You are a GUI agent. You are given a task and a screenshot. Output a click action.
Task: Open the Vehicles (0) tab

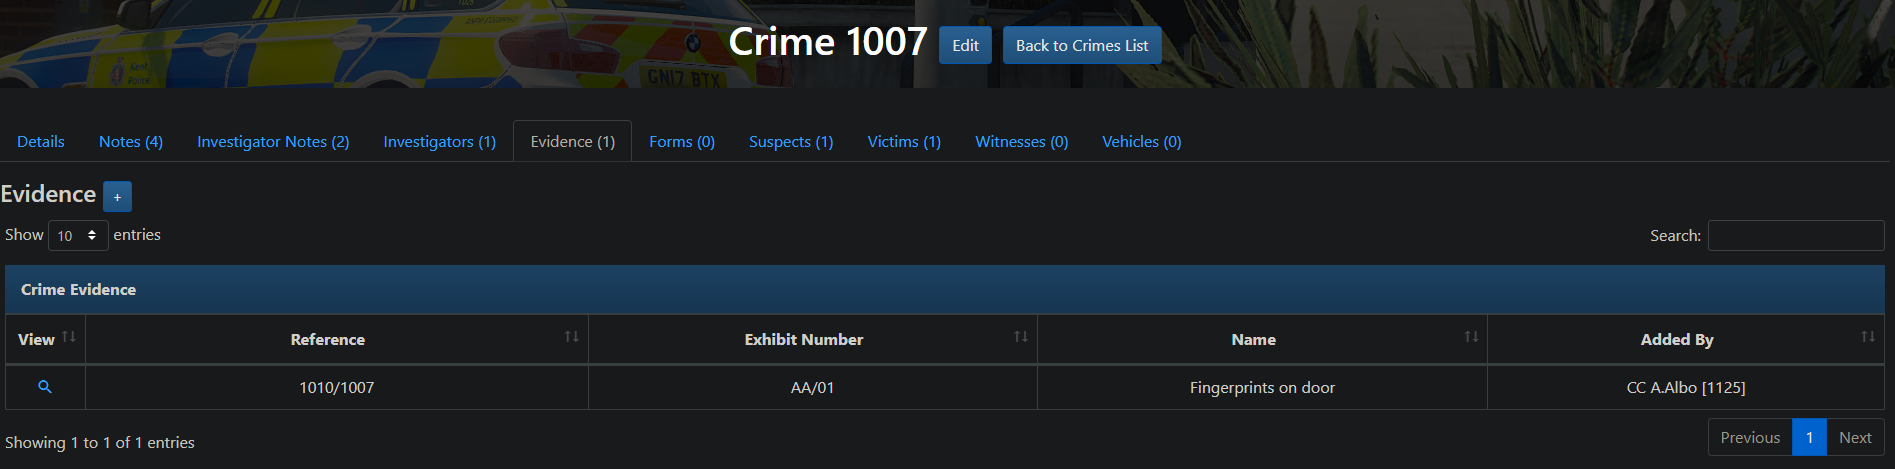coord(1141,142)
